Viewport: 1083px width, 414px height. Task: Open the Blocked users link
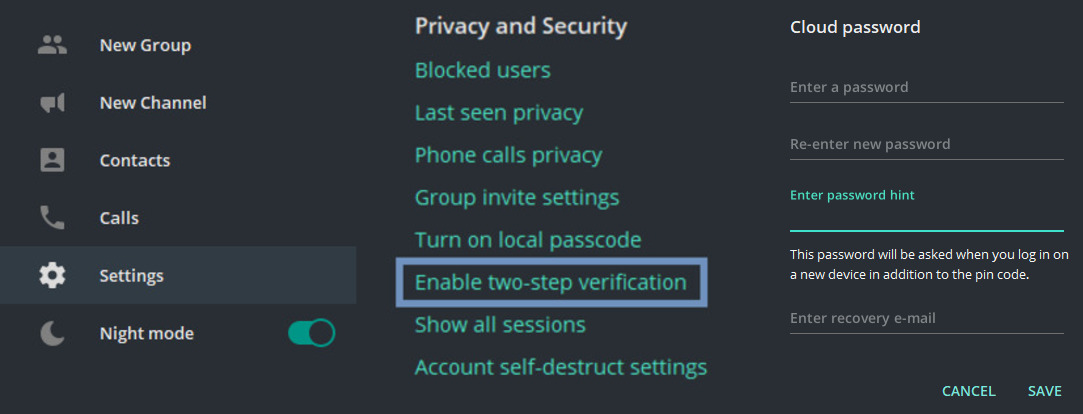pyautogui.click(x=482, y=70)
